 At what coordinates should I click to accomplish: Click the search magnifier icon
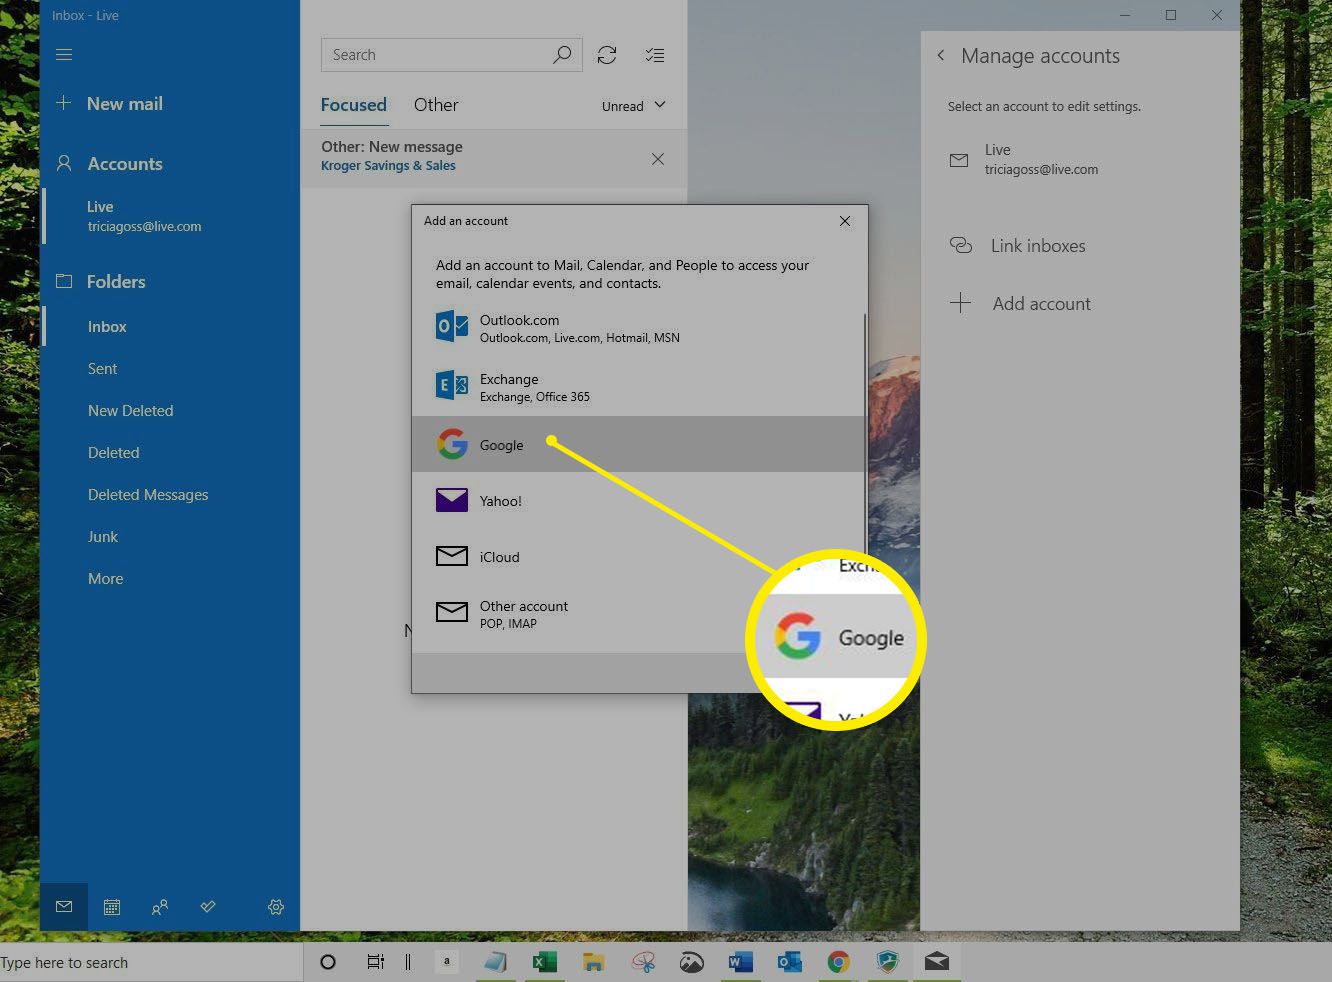[x=562, y=55]
